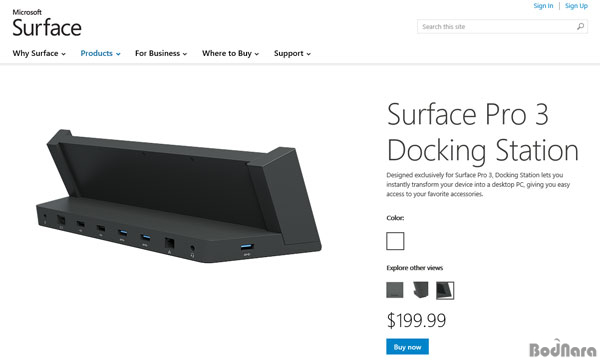View the first front-view thumbnail
The width and height of the screenshot is (600, 360).
click(x=395, y=290)
